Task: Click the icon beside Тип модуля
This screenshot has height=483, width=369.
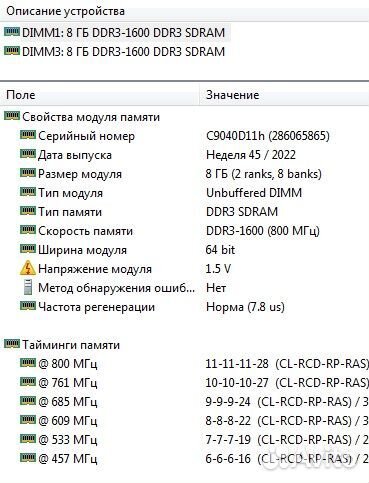Action: pyautogui.click(x=28, y=192)
